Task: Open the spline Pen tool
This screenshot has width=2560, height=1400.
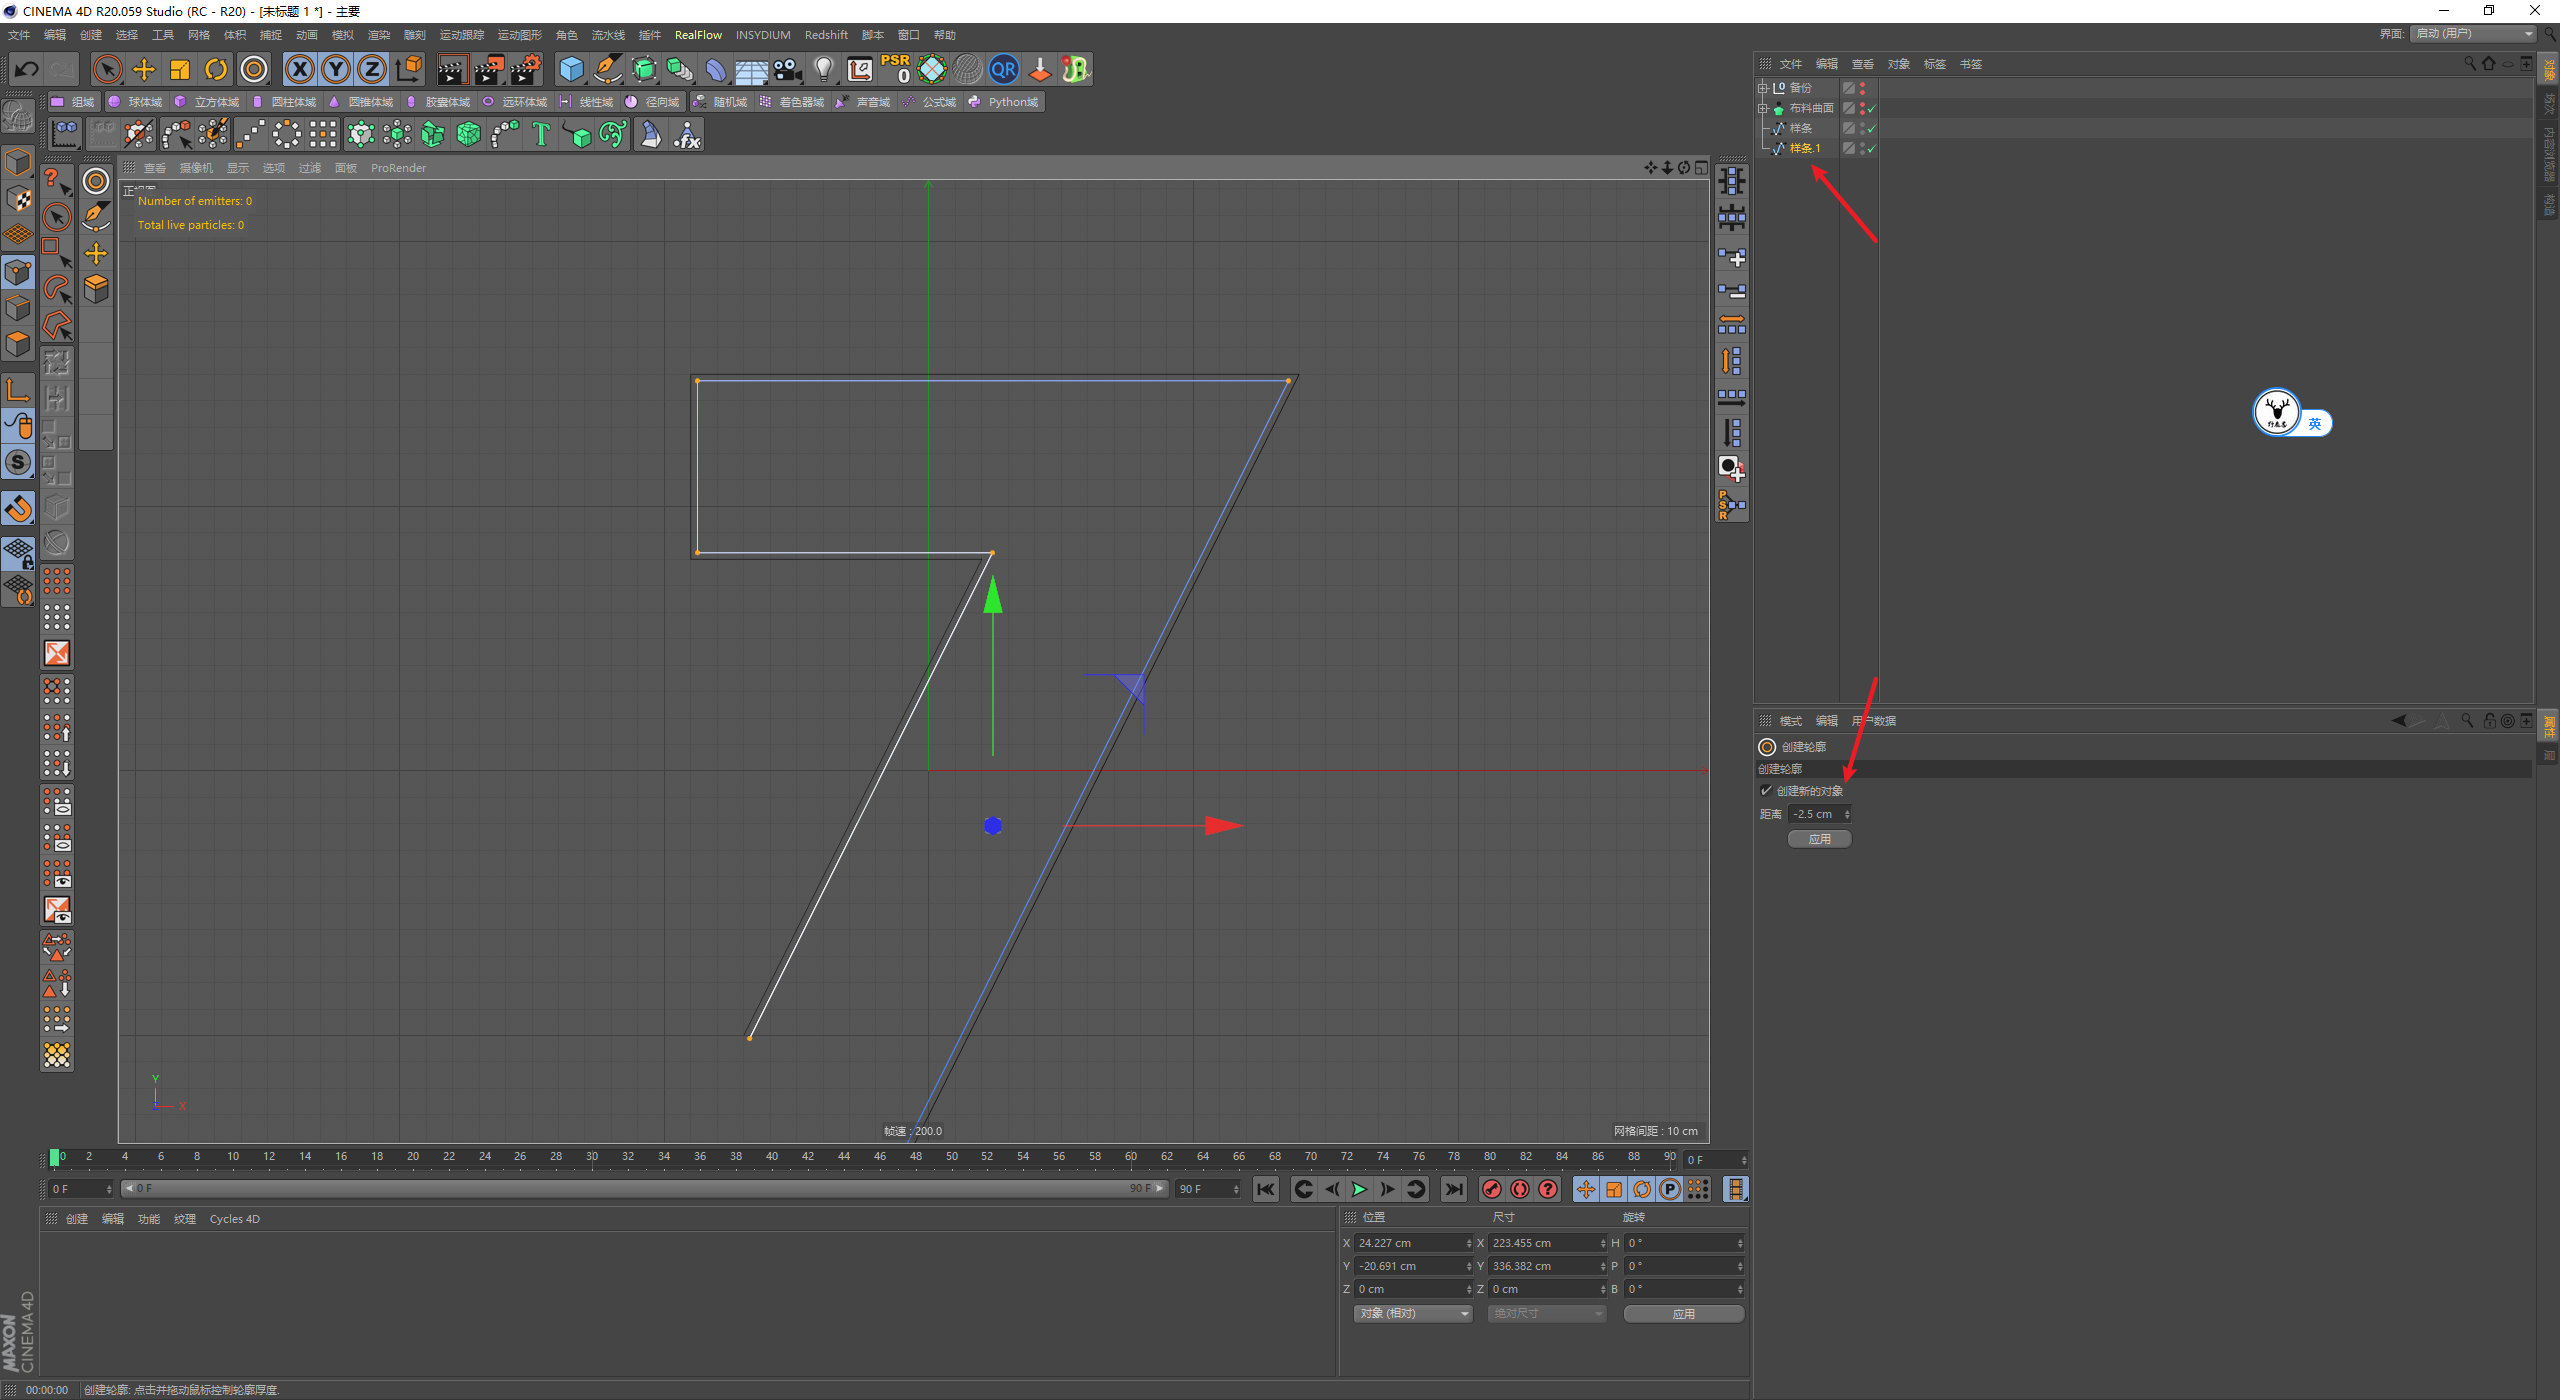Action: click(x=607, y=69)
